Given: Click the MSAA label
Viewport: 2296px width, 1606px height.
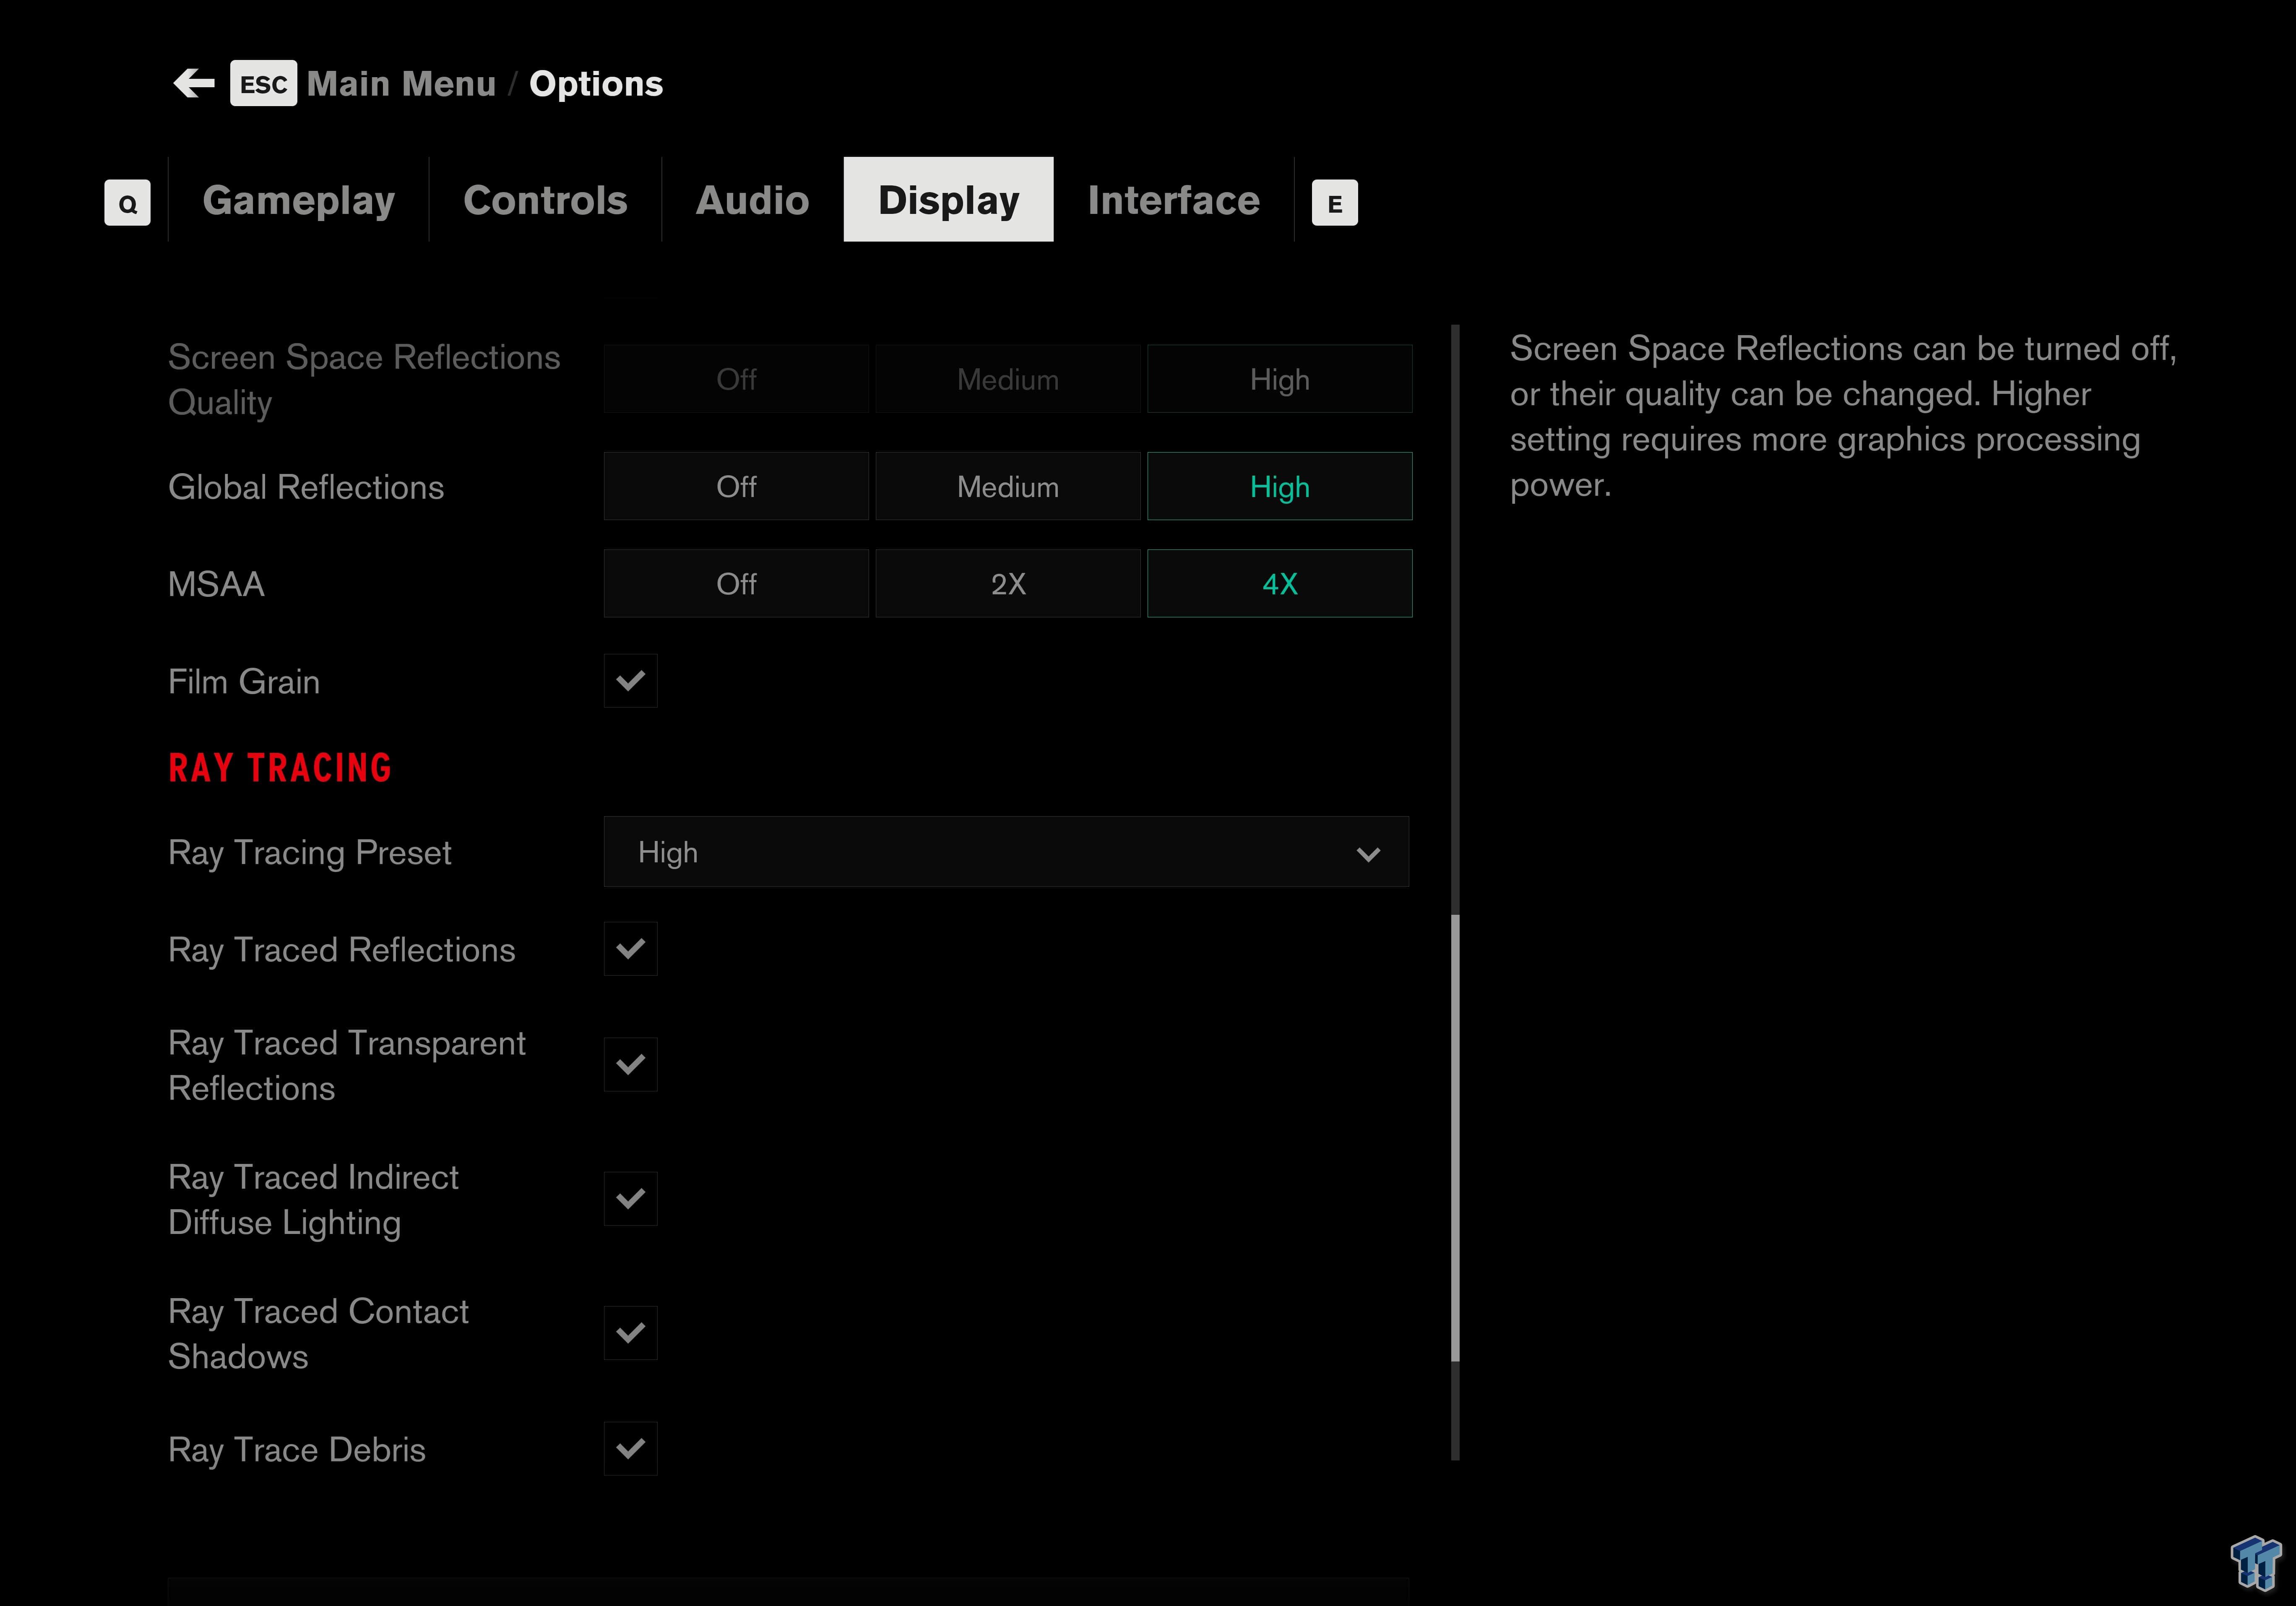Looking at the screenshot, I should (x=216, y=584).
